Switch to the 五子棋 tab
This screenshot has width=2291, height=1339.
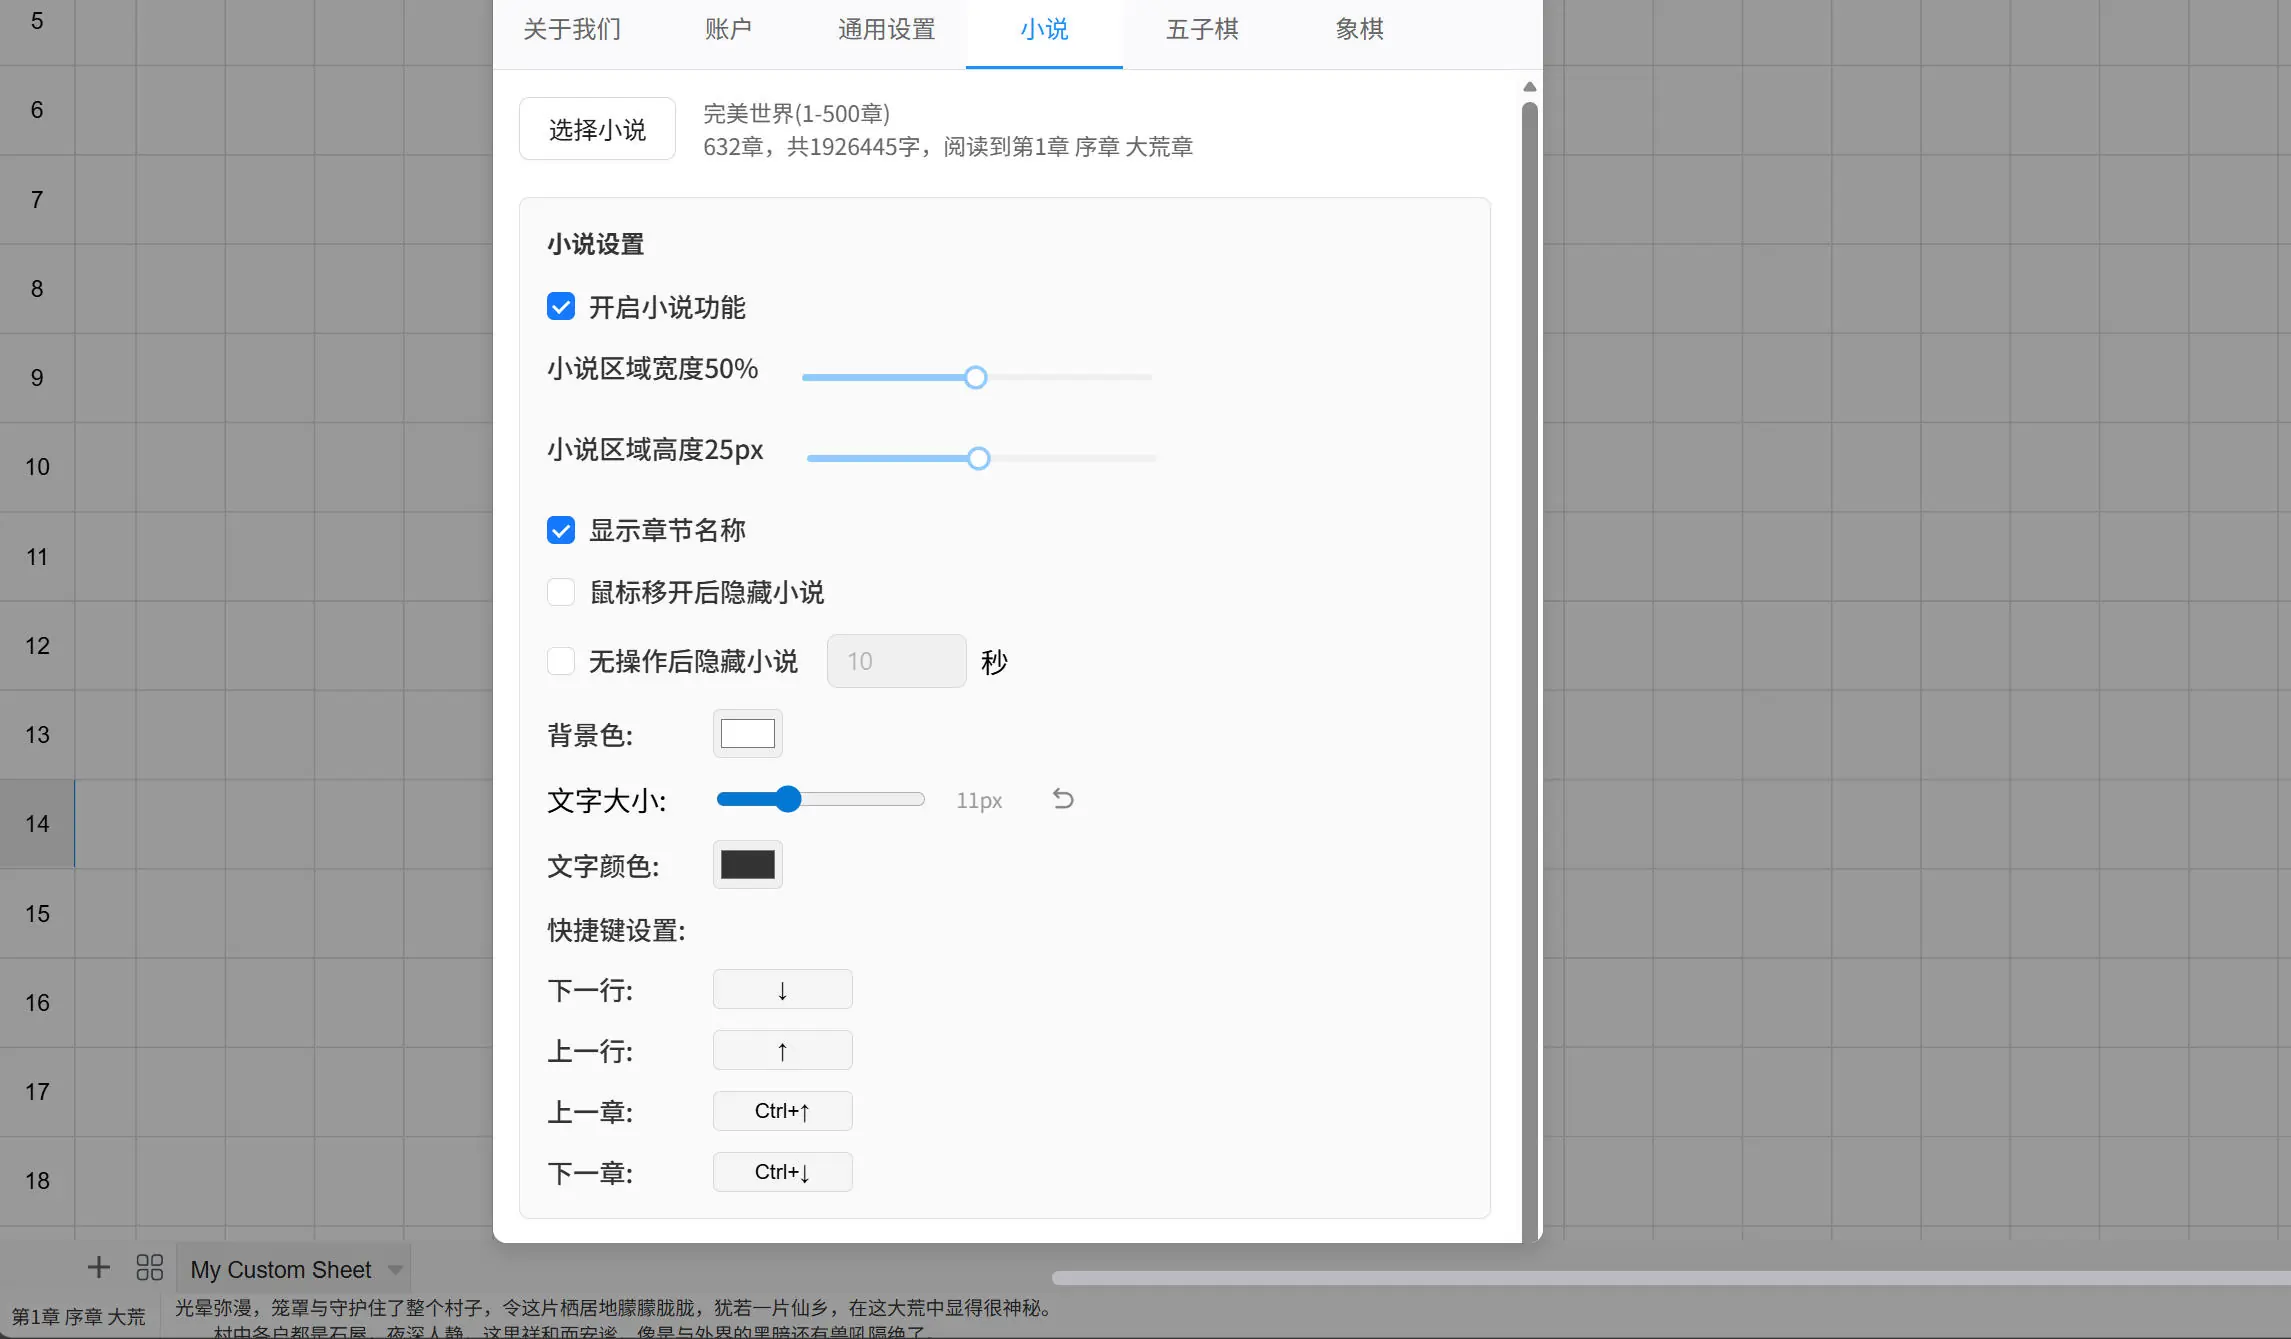pyautogui.click(x=1201, y=29)
